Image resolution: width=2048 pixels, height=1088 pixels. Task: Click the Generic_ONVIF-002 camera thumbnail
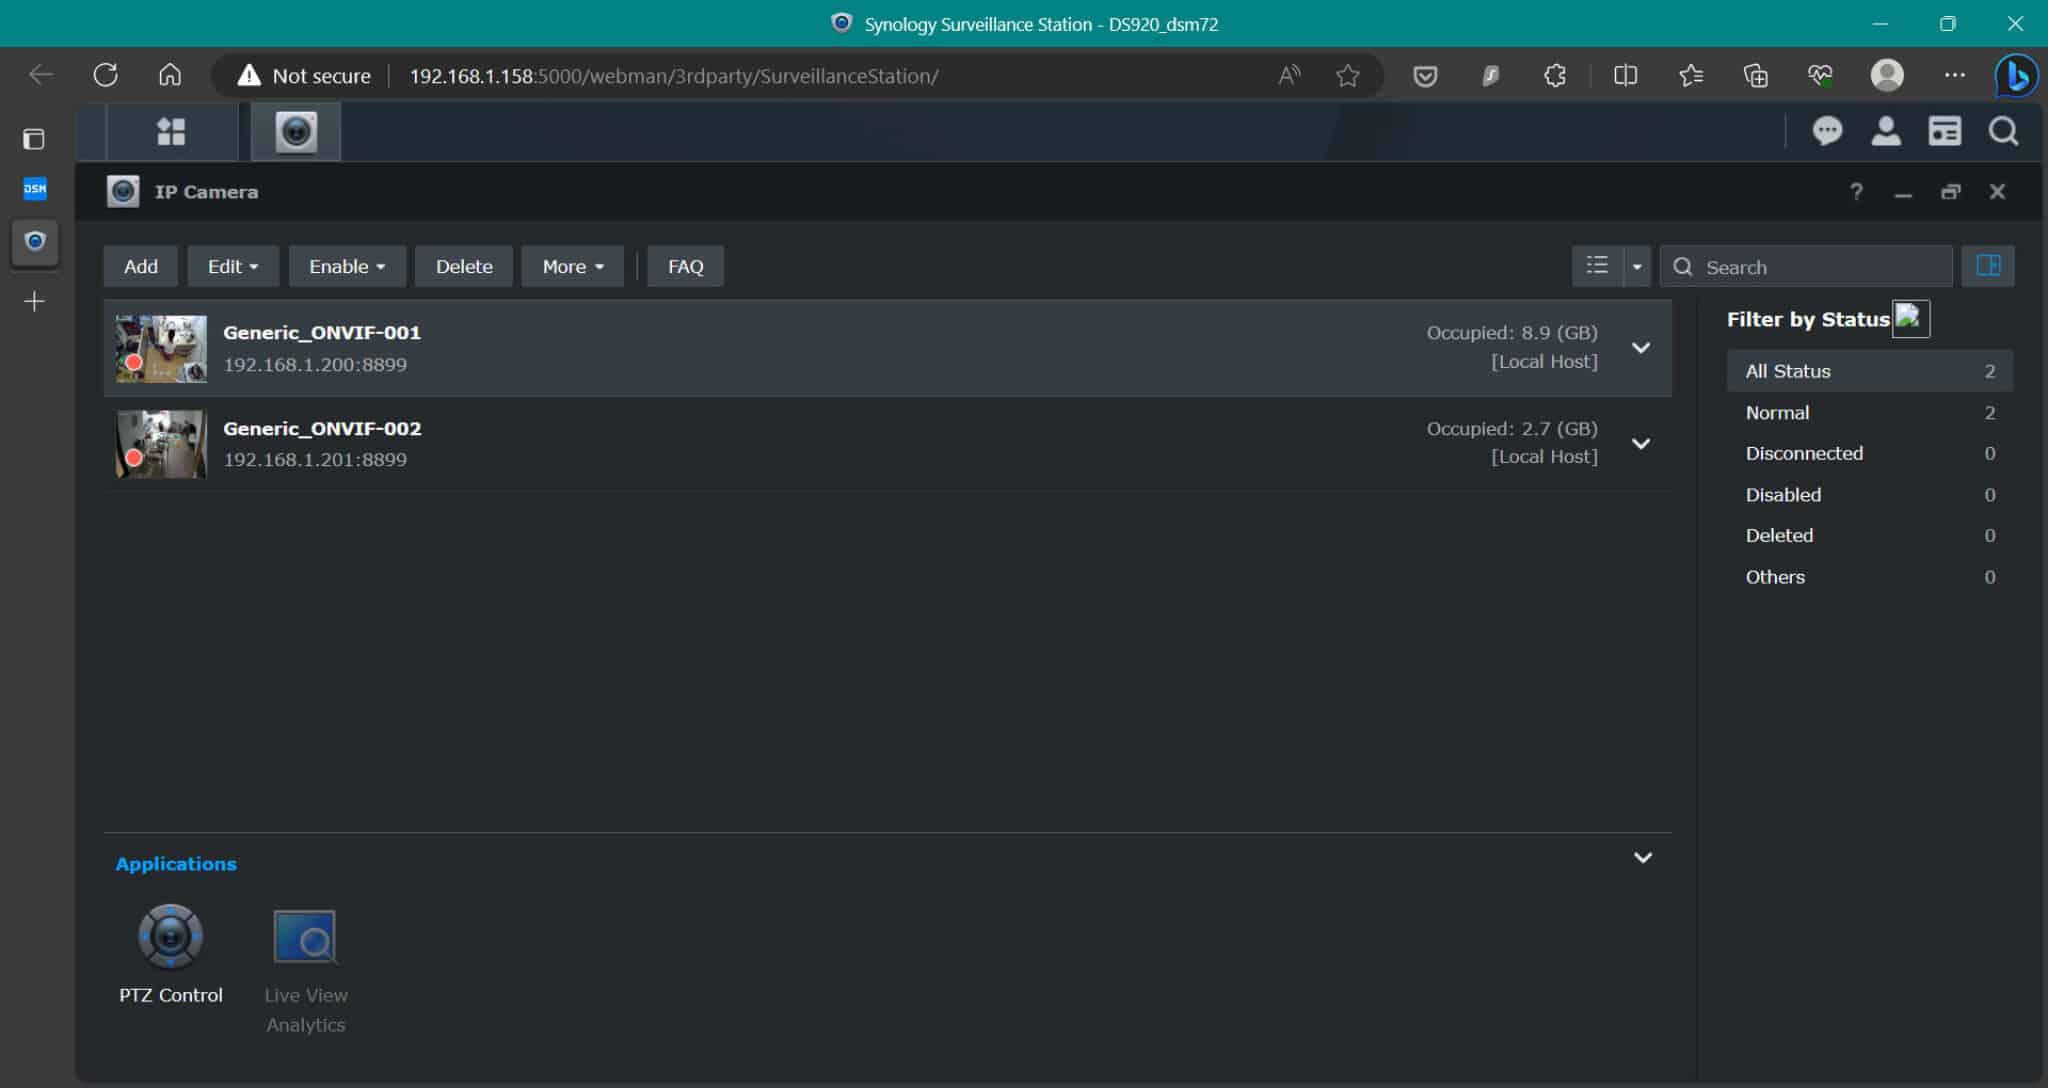click(x=161, y=443)
